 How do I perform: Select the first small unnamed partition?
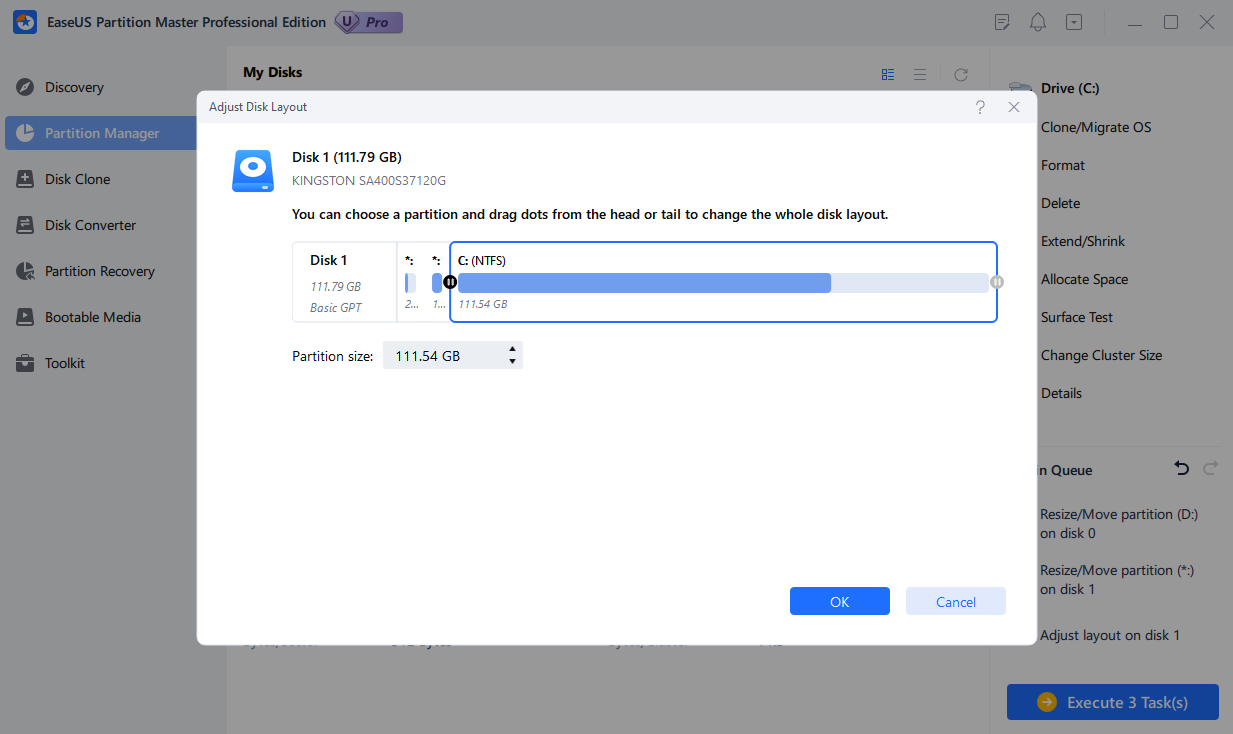(410, 282)
